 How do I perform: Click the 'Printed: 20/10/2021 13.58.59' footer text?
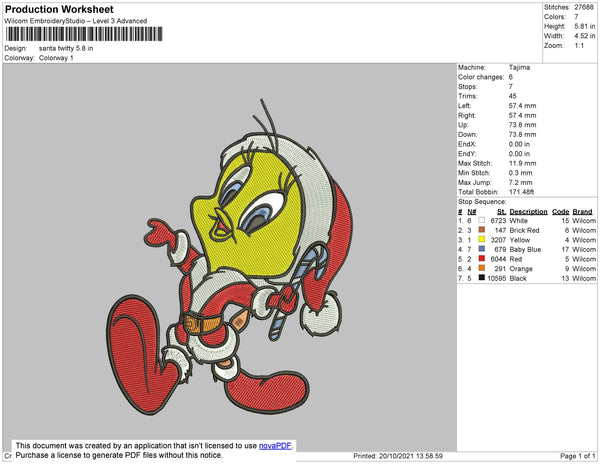pyautogui.click(x=398, y=456)
